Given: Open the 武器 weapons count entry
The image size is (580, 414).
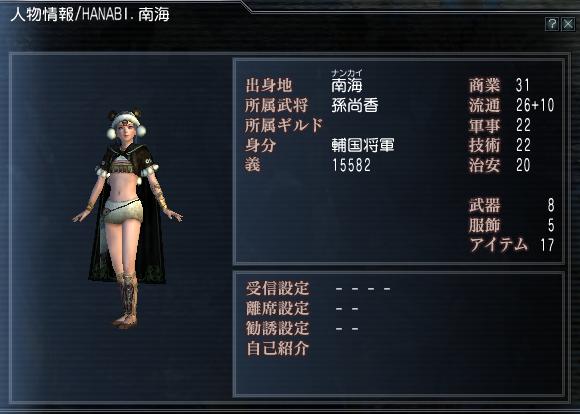Looking at the screenshot, I should coord(512,205).
